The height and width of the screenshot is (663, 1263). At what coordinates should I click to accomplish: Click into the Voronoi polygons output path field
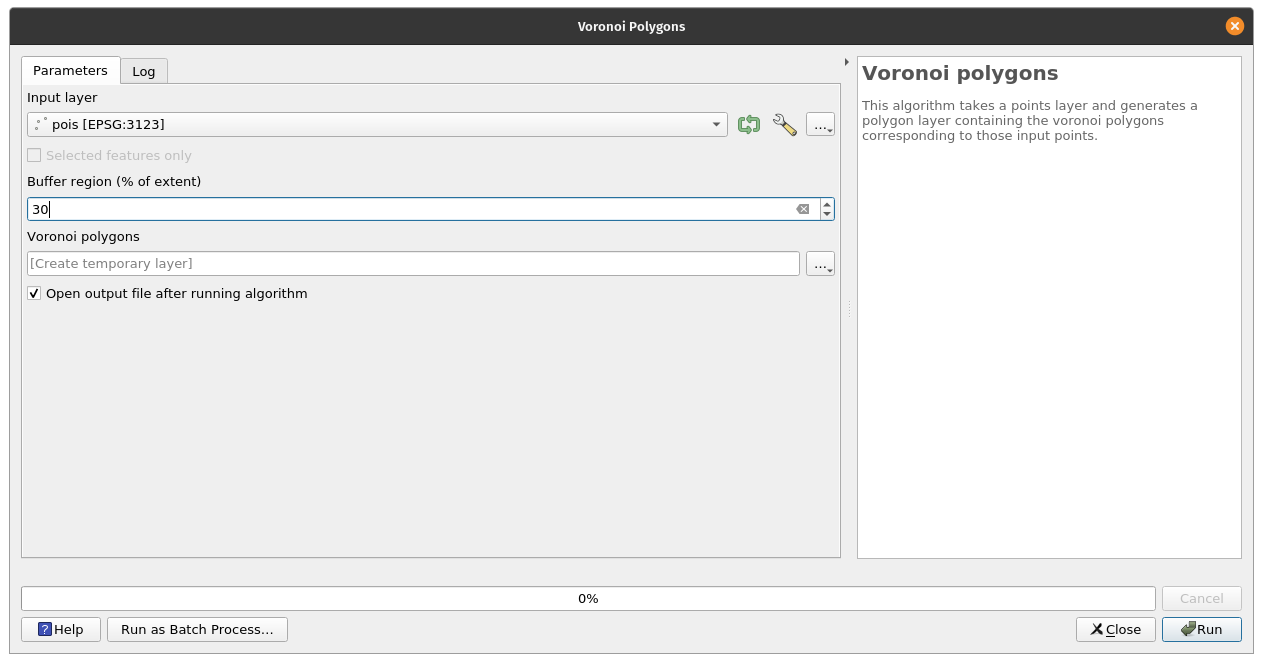click(410, 264)
